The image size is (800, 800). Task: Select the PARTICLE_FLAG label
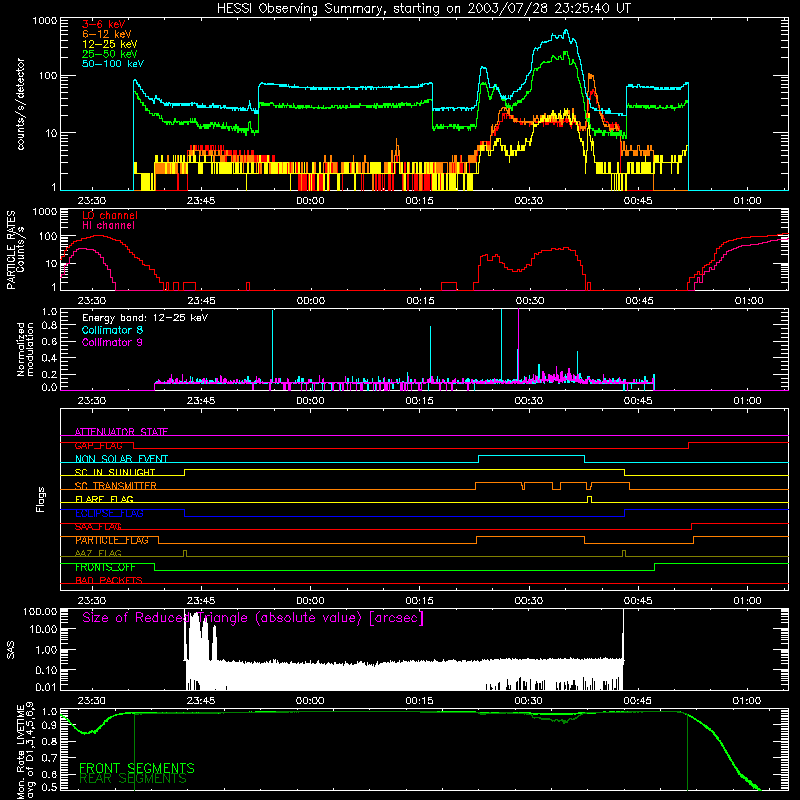click(112, 540)
